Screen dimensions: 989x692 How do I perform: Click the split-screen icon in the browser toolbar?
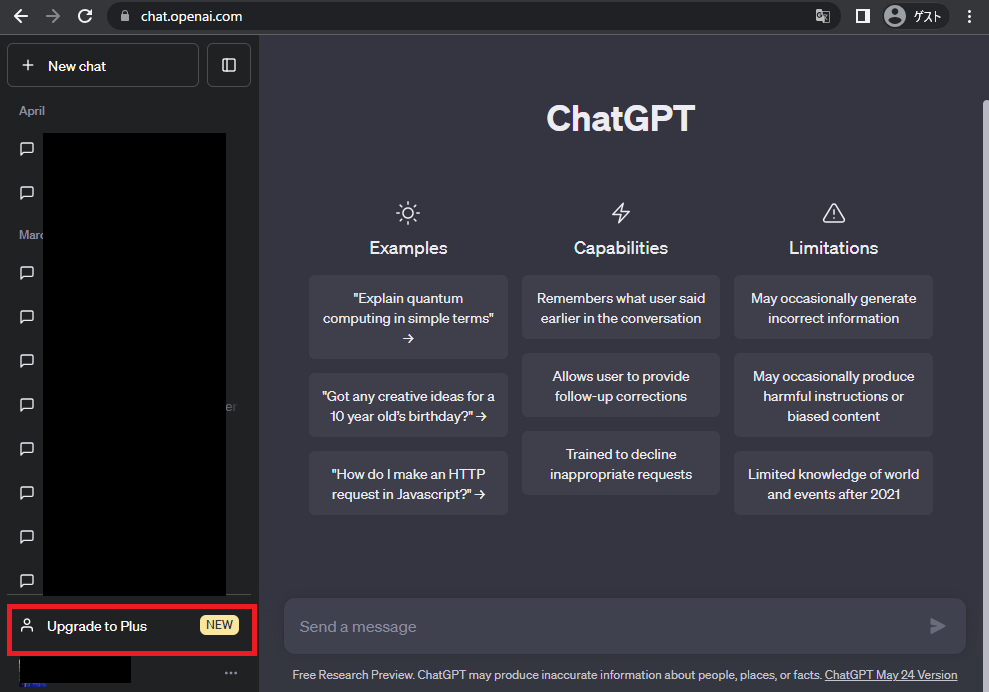pos(861,16)
